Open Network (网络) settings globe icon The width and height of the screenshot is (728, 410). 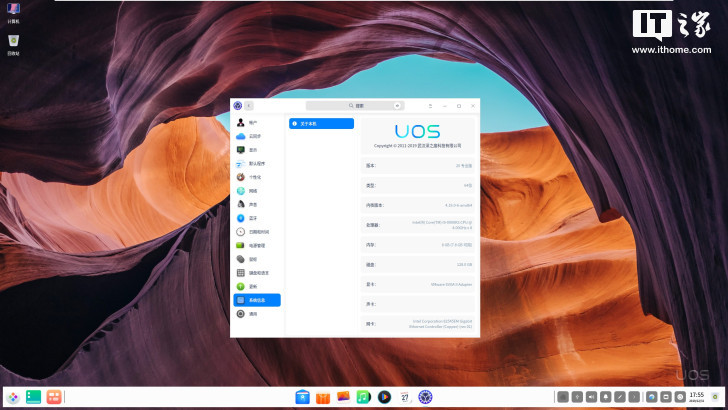[x=257, y=191]
